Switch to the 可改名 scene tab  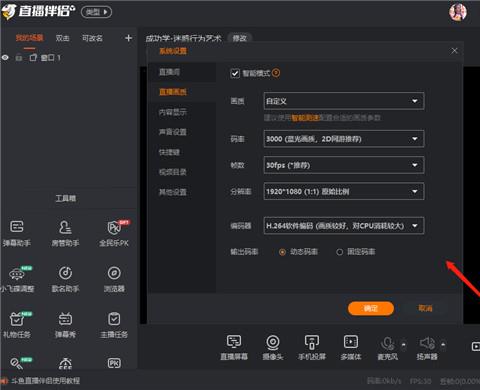click(92, 38)
